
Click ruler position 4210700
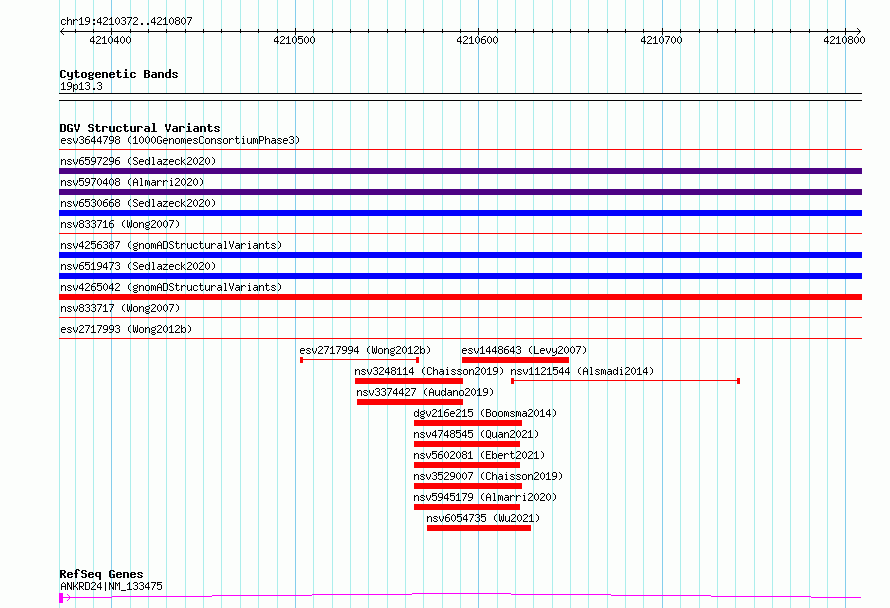[661, 40]
